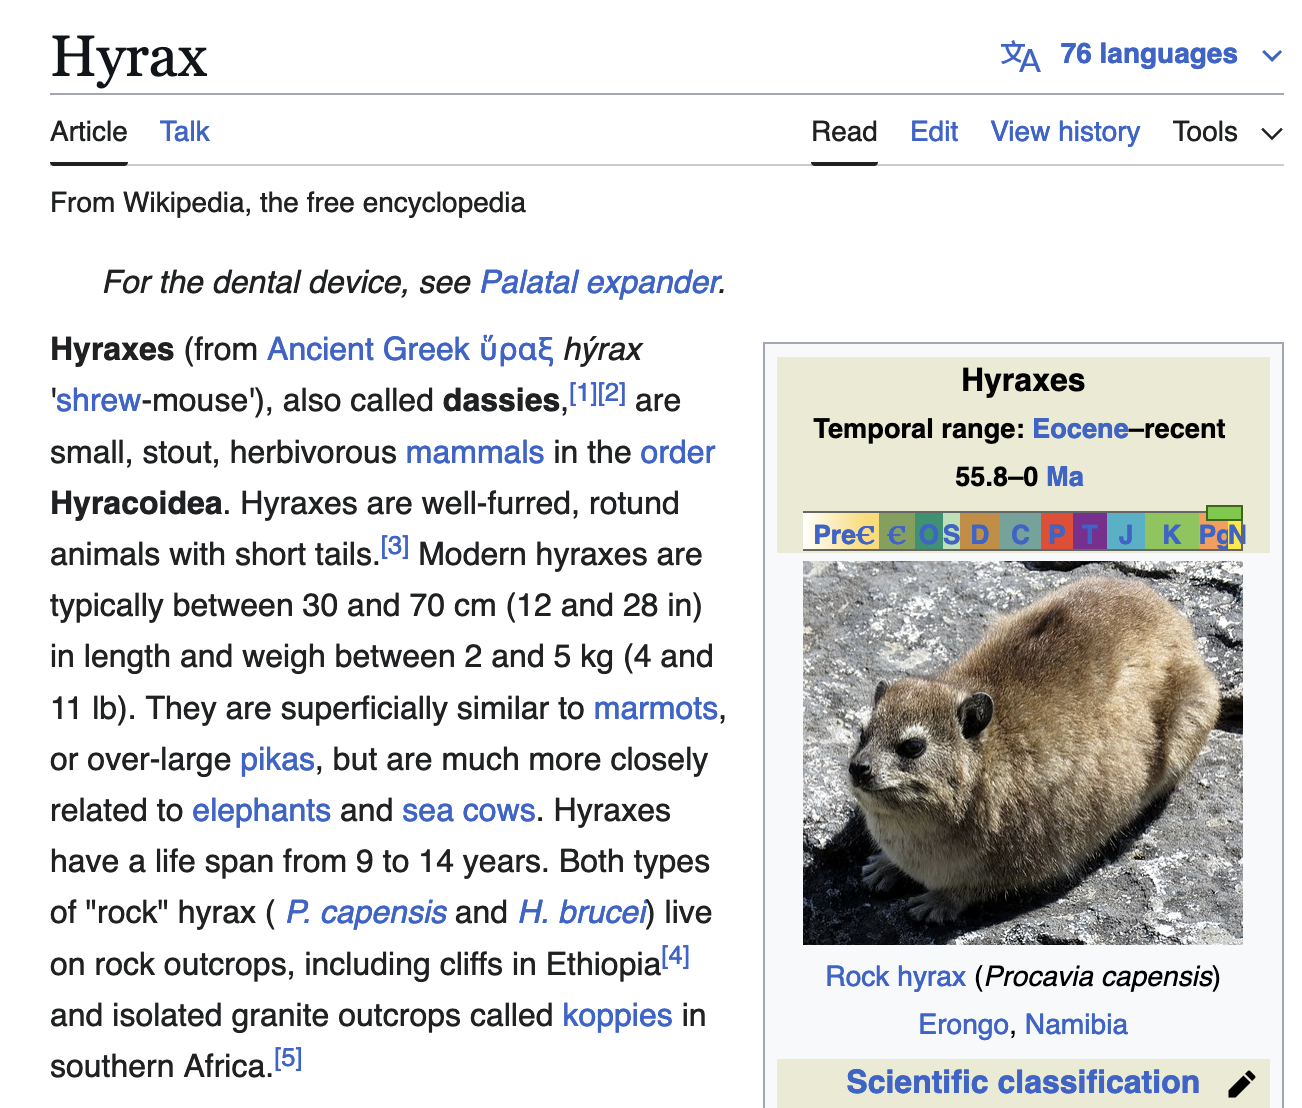Click footnote reference number 3
Viewport: 1302px width, 1108px height.
click(395, 547)
